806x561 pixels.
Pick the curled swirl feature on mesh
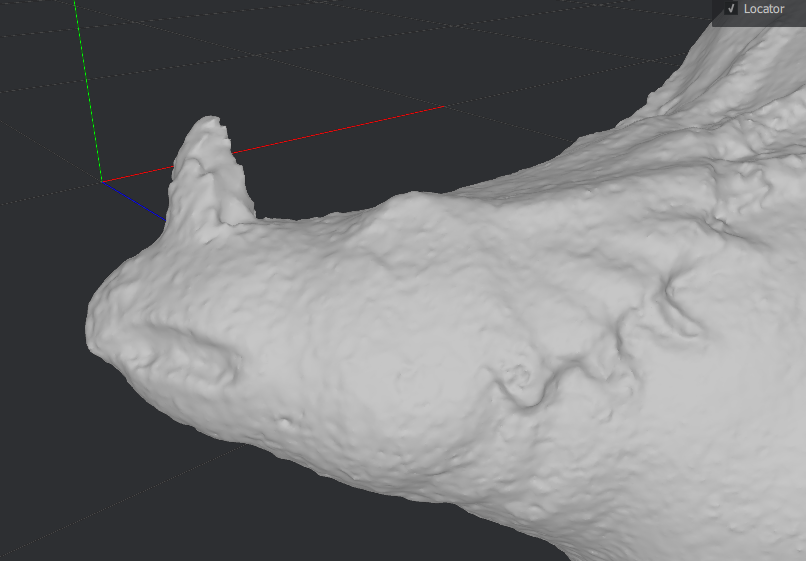[x=522, y=383]
